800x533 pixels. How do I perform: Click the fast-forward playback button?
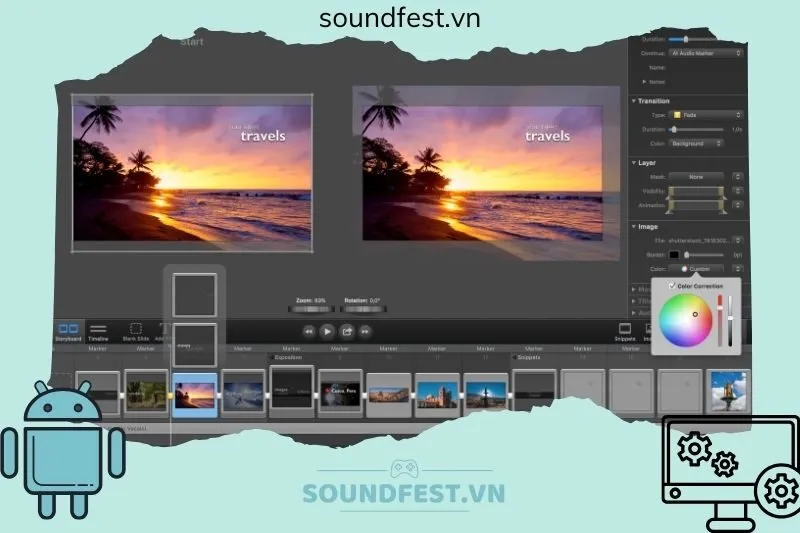(x=366, y=331)
